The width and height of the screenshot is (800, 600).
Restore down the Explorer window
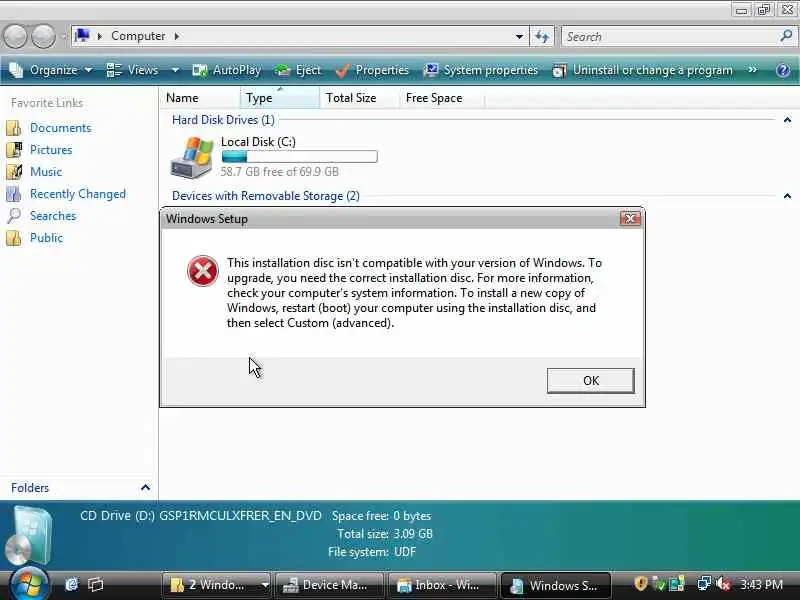click(x=764, y=10)
